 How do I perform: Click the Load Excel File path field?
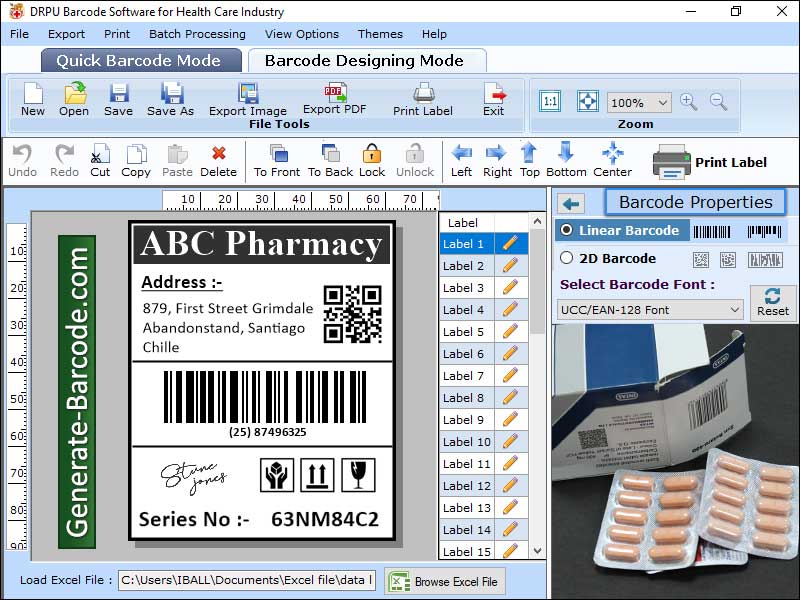pos(246,580)
